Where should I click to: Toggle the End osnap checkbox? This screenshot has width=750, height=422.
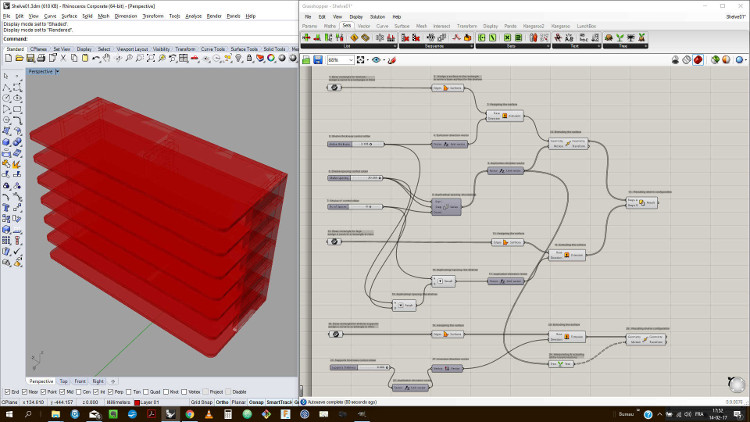click(x=7, y=392)
